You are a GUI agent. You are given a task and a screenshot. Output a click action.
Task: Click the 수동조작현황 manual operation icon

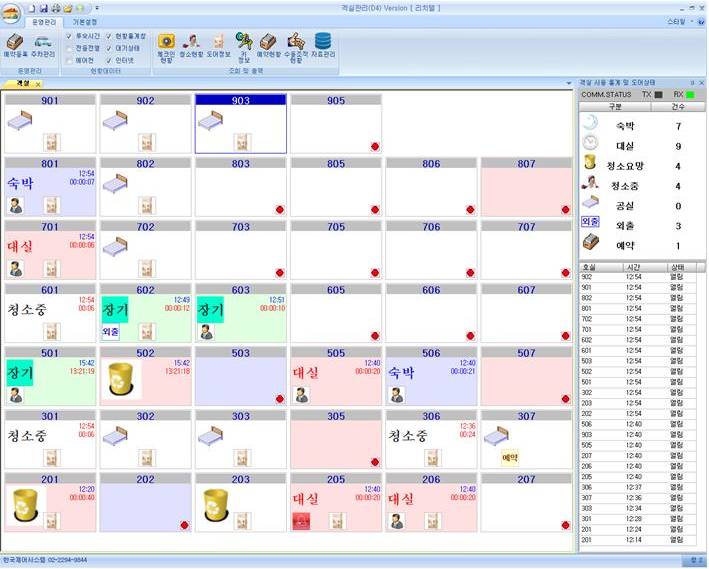click(x=296, y=45)
